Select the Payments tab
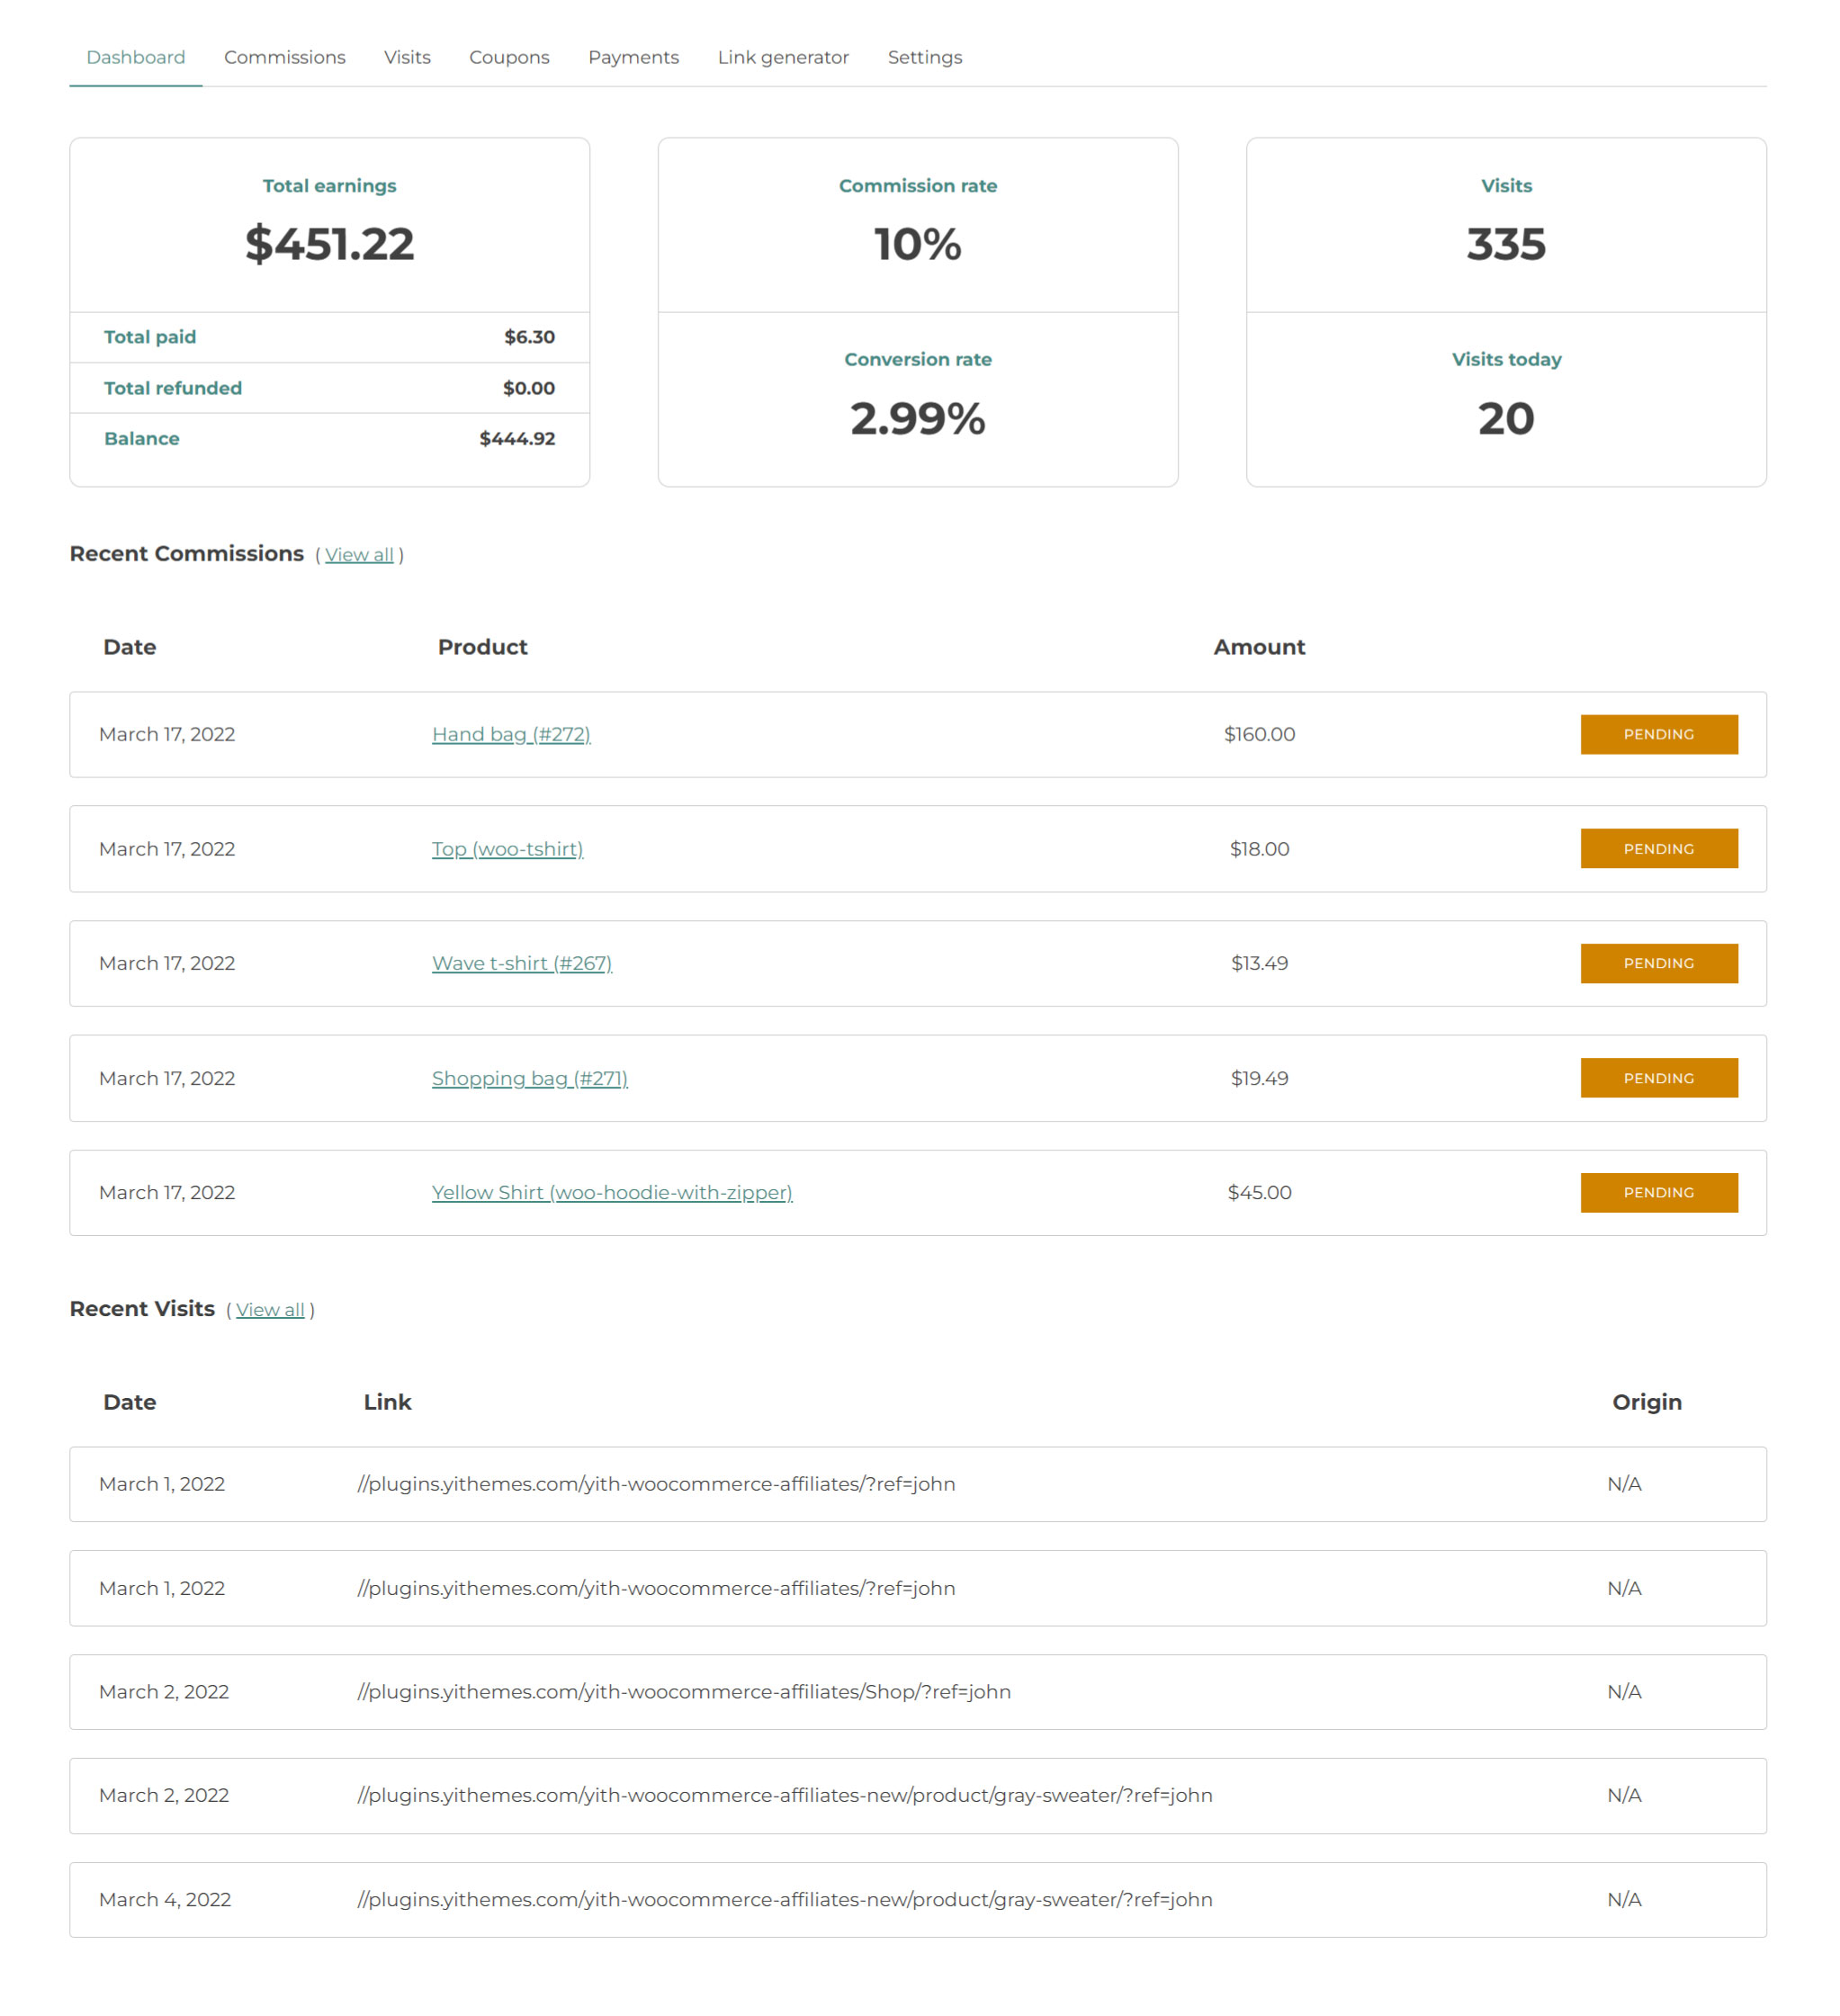This screenshot has width=1840, height=2016. [x=633, y=57]
